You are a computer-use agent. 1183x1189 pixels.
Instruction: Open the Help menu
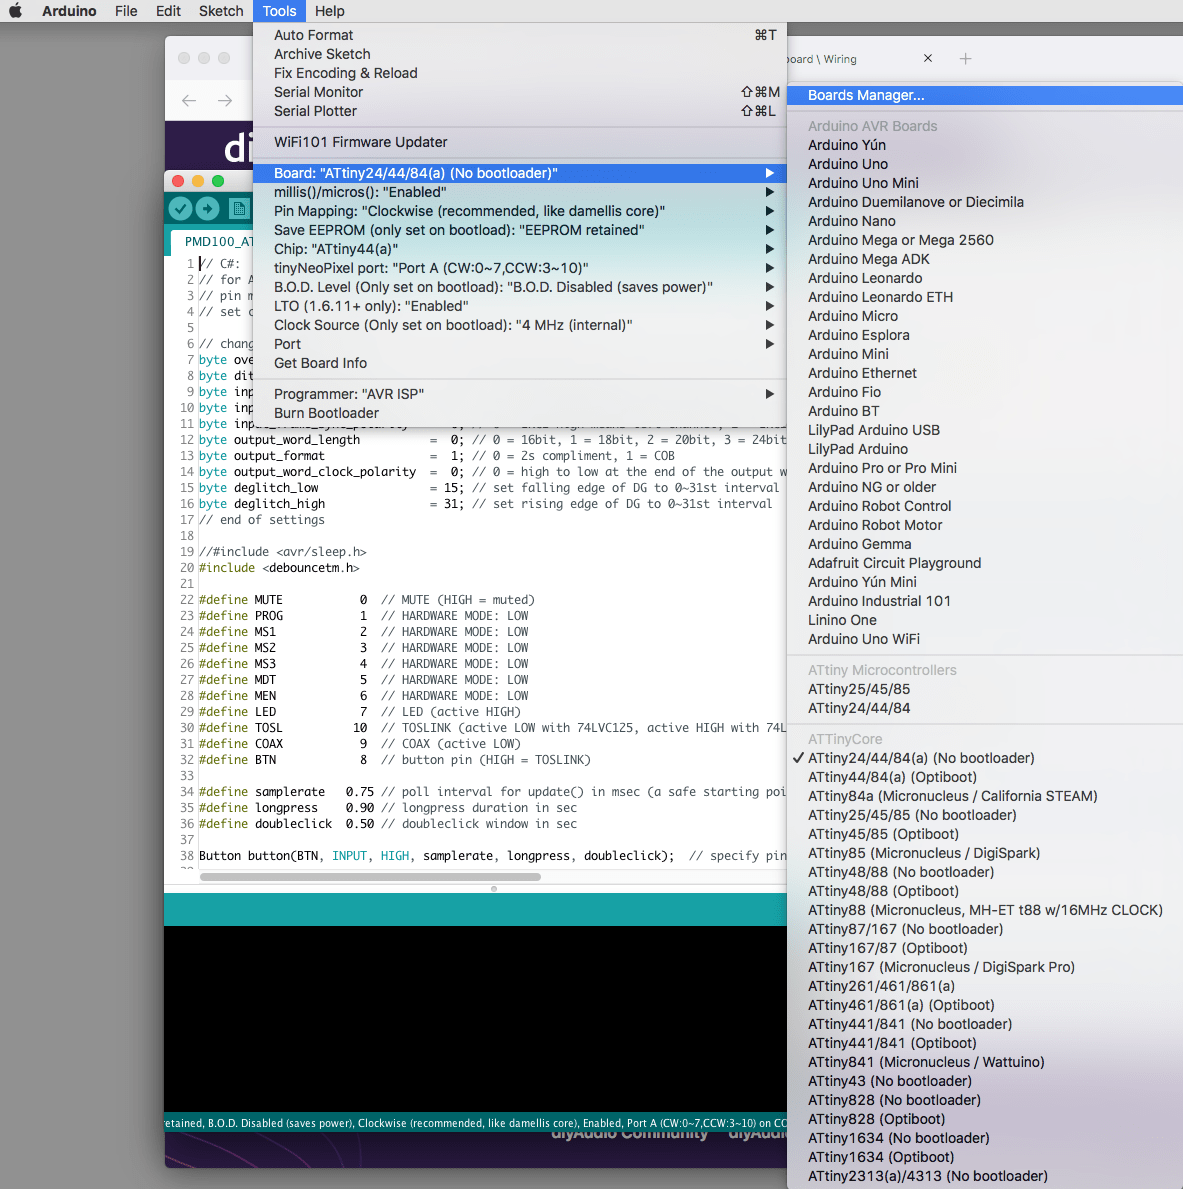(329, 11)
